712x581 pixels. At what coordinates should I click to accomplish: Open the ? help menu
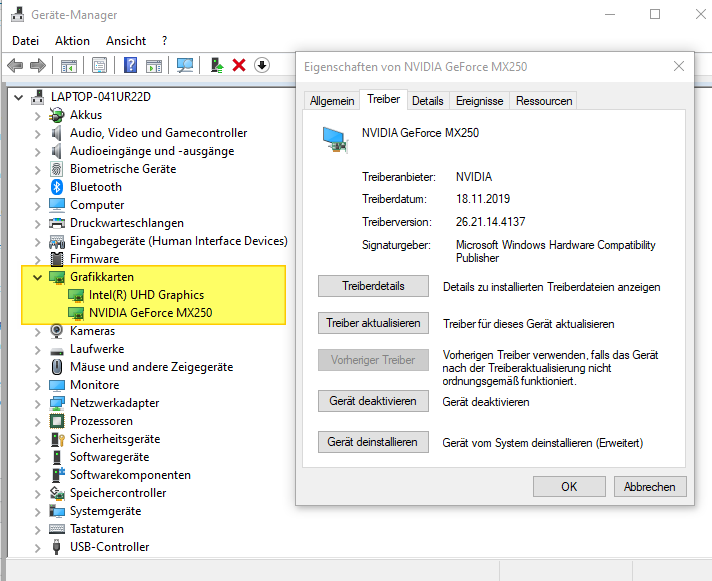coord(164,41)
